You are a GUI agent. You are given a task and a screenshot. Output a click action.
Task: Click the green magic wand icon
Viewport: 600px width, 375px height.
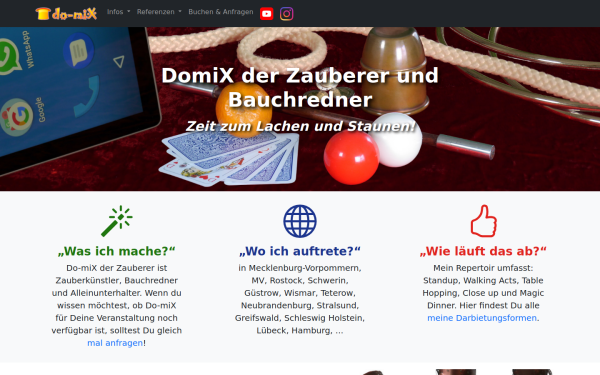[117, 221]
